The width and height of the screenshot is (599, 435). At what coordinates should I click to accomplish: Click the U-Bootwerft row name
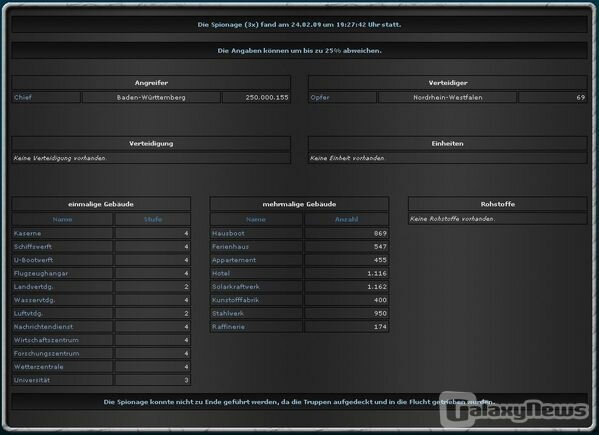click(33, 260)
